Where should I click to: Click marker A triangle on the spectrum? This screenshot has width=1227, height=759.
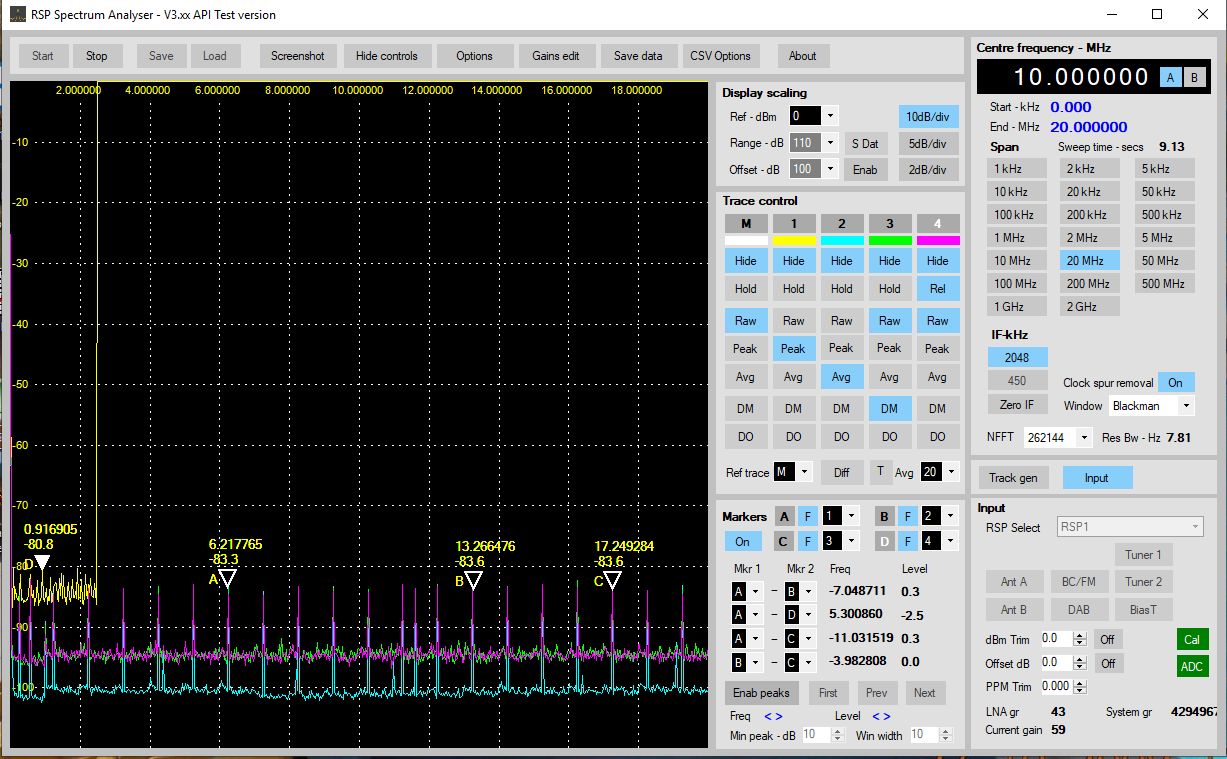[227, 579]
